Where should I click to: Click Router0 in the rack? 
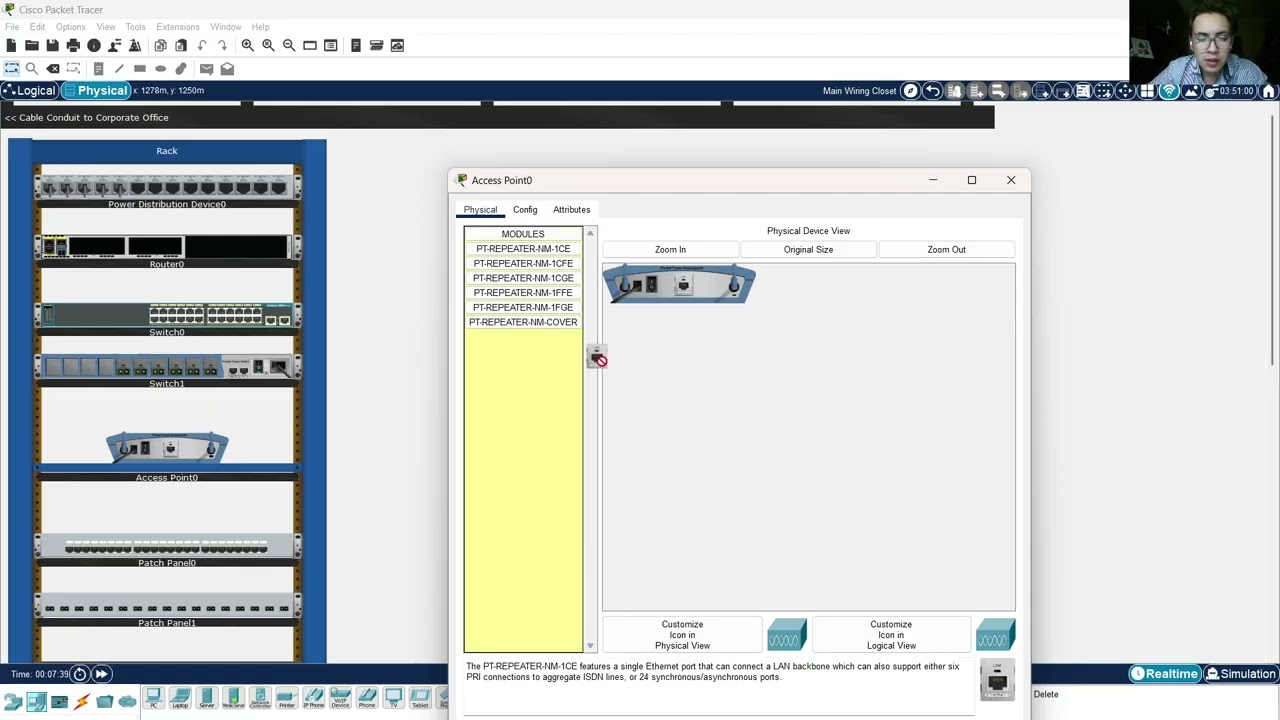167,247
